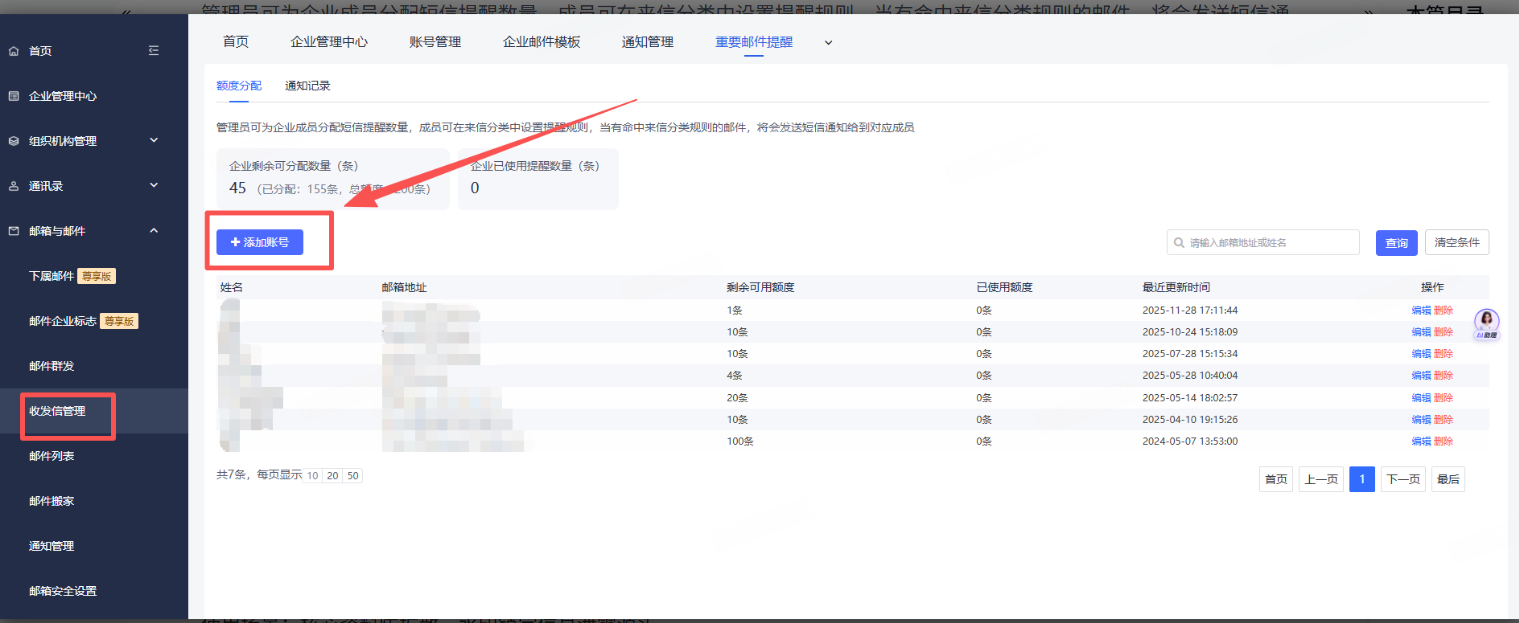The width and height of the screenshot is (1519, 623).
Task: Delete the row updated 2025-11-28 17:11:44
Action: tap(1443, 310)
